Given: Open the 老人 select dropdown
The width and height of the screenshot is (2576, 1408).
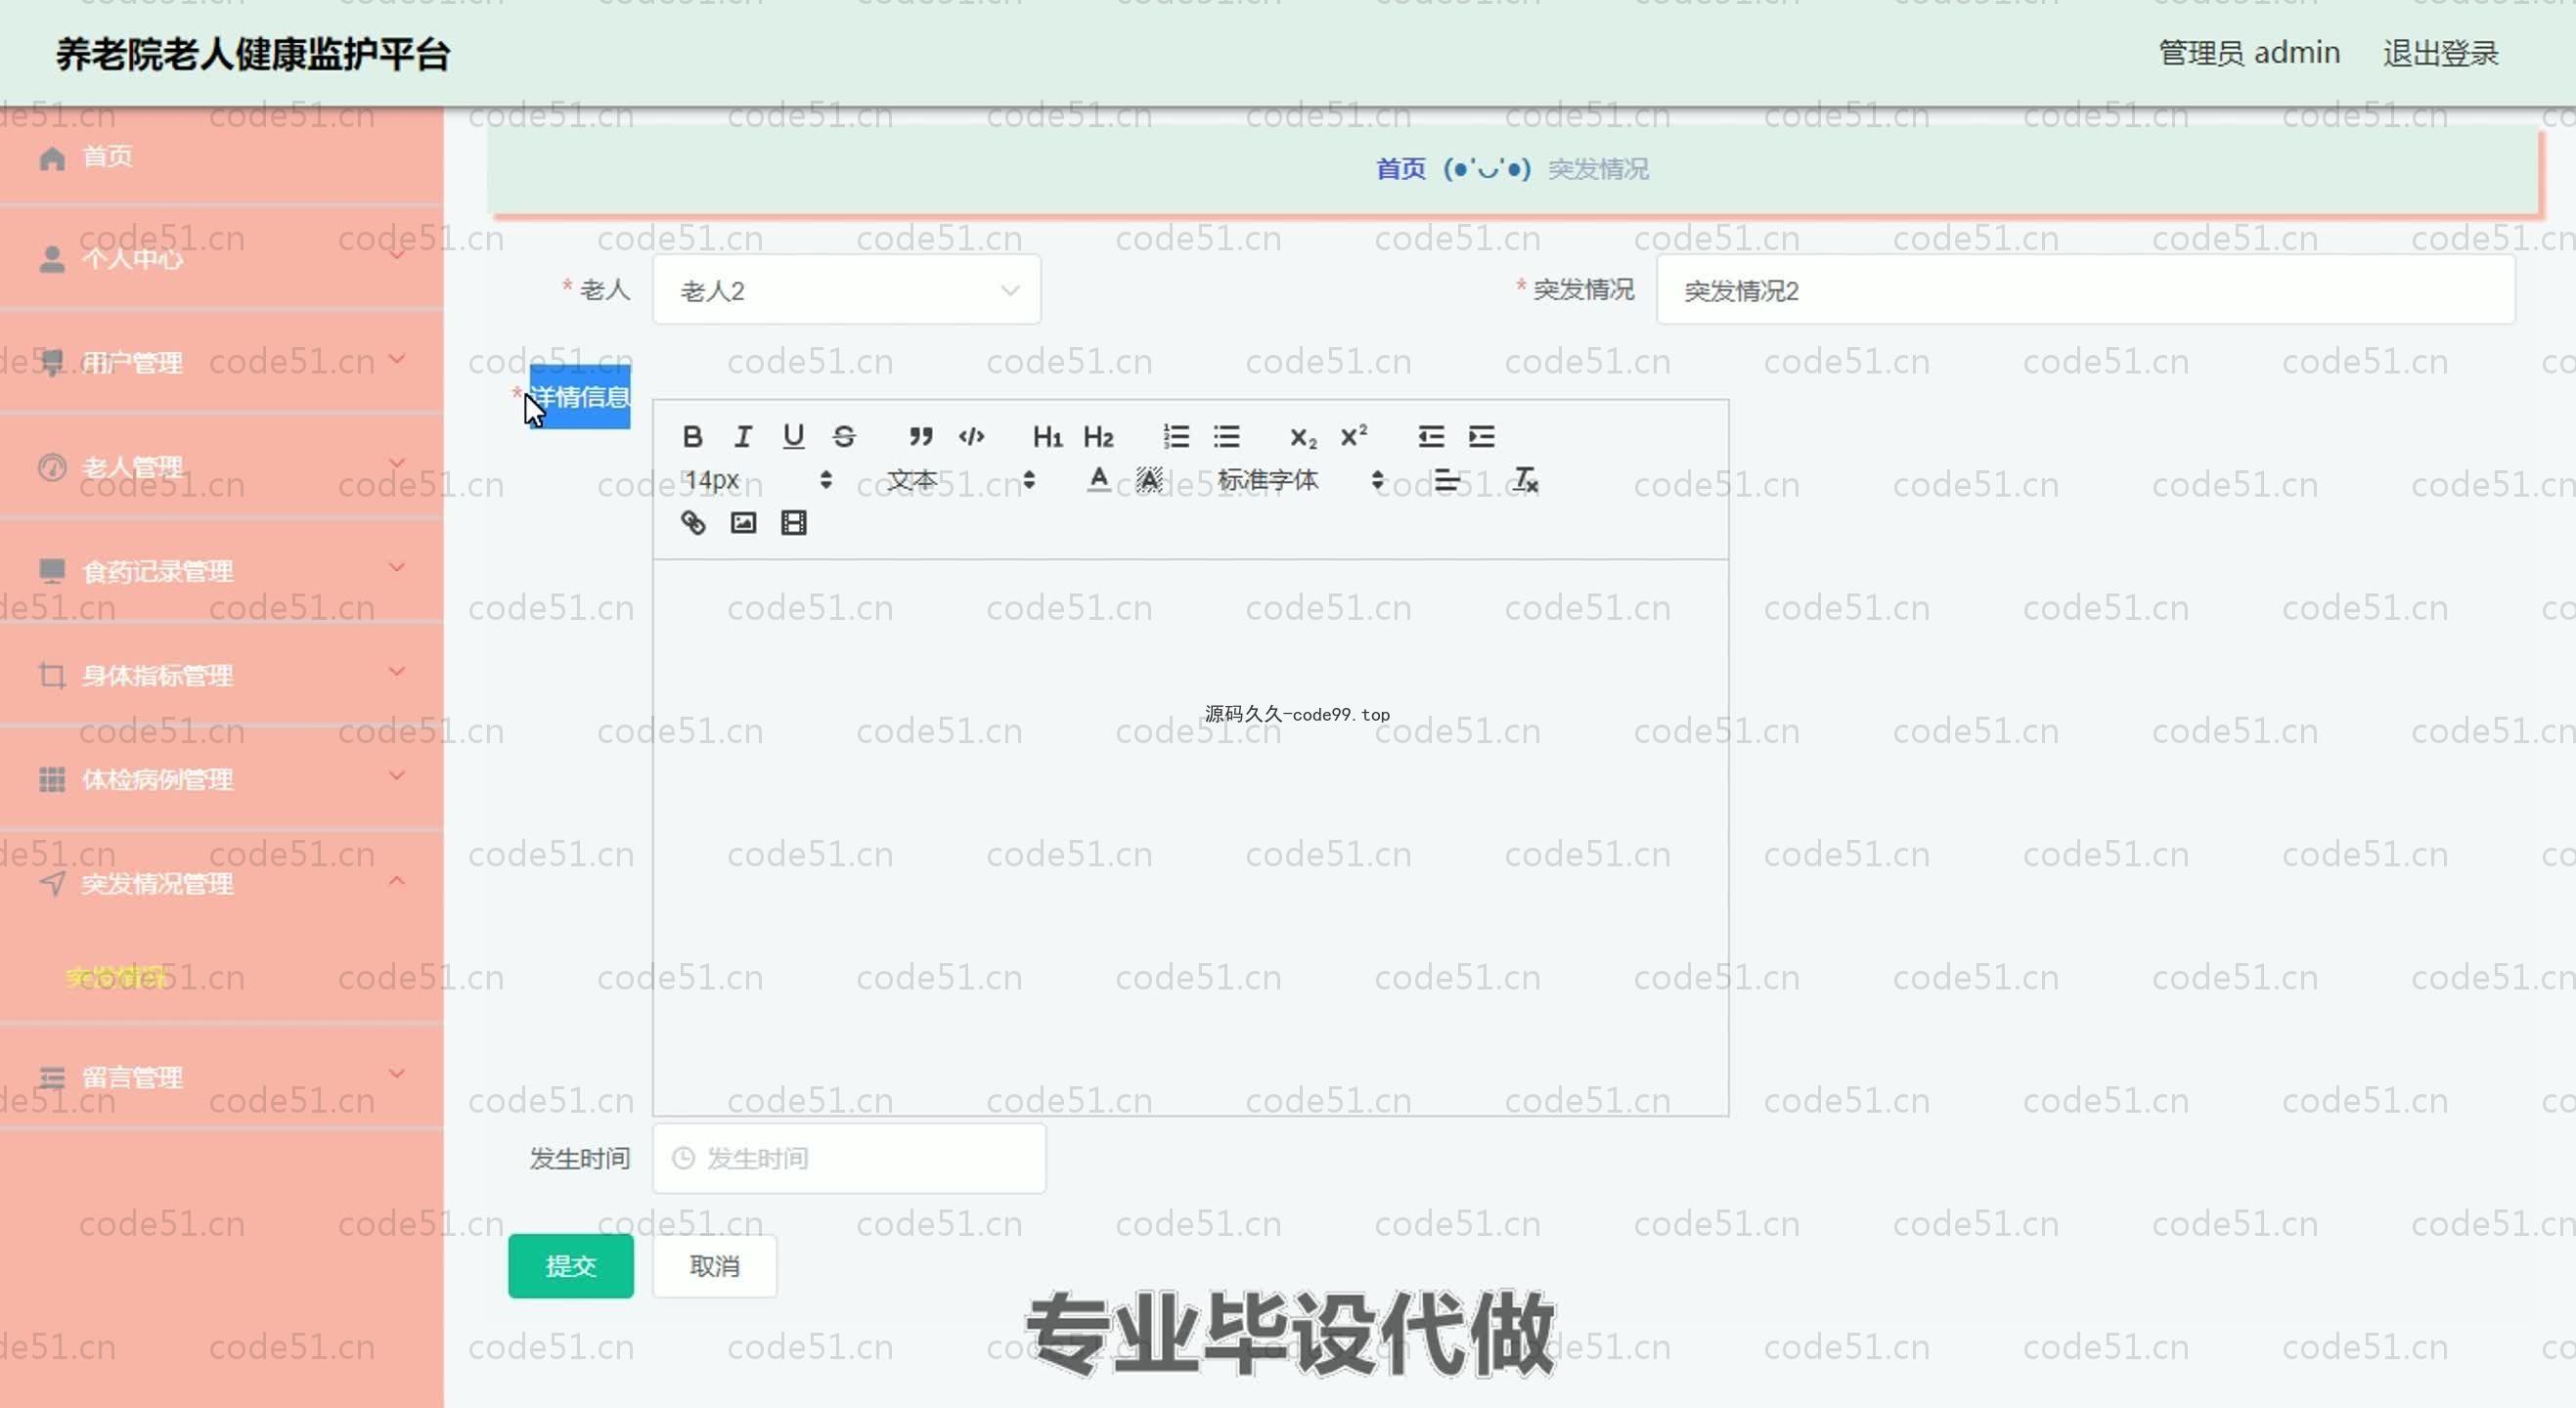Looking at the screenshot, I should 846,290.
